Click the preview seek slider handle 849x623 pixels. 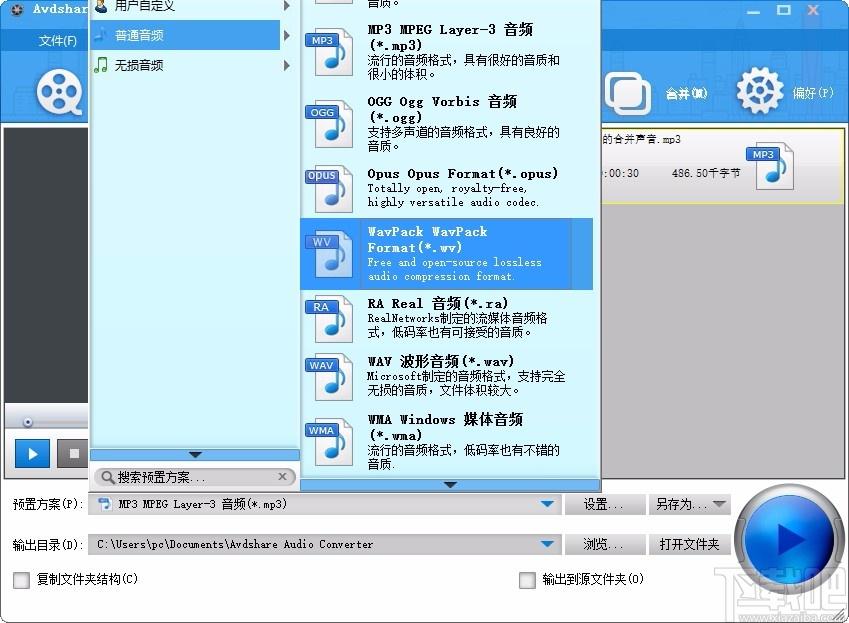tap(28, 422)
